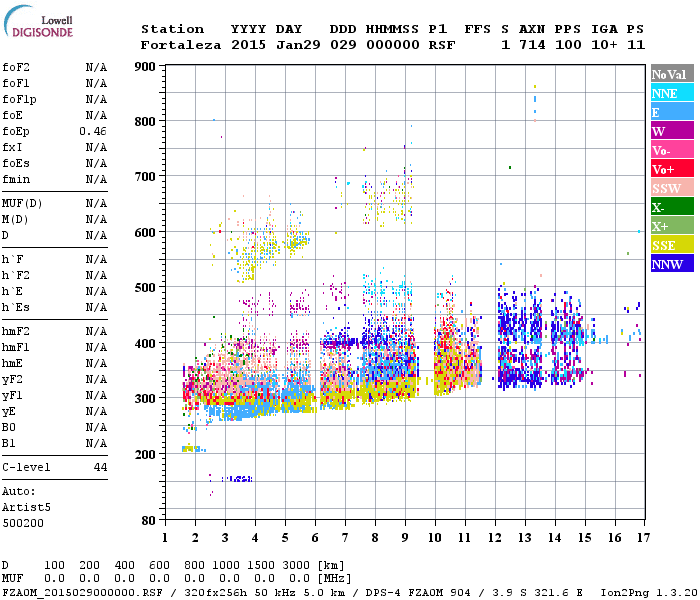Screen dimensions: 700x600
Task: Click the PS value 11
Action: [636, 45]
